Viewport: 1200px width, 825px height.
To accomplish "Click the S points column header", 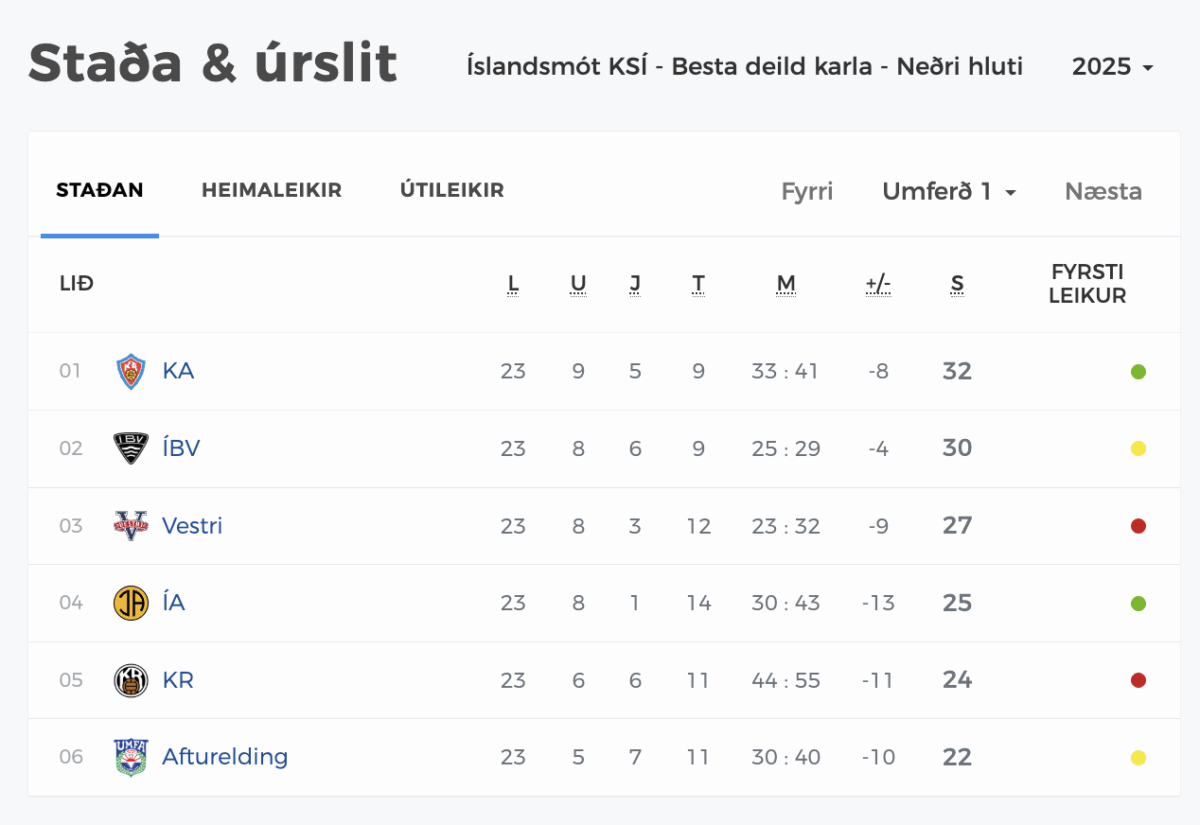I will (957, 284).
